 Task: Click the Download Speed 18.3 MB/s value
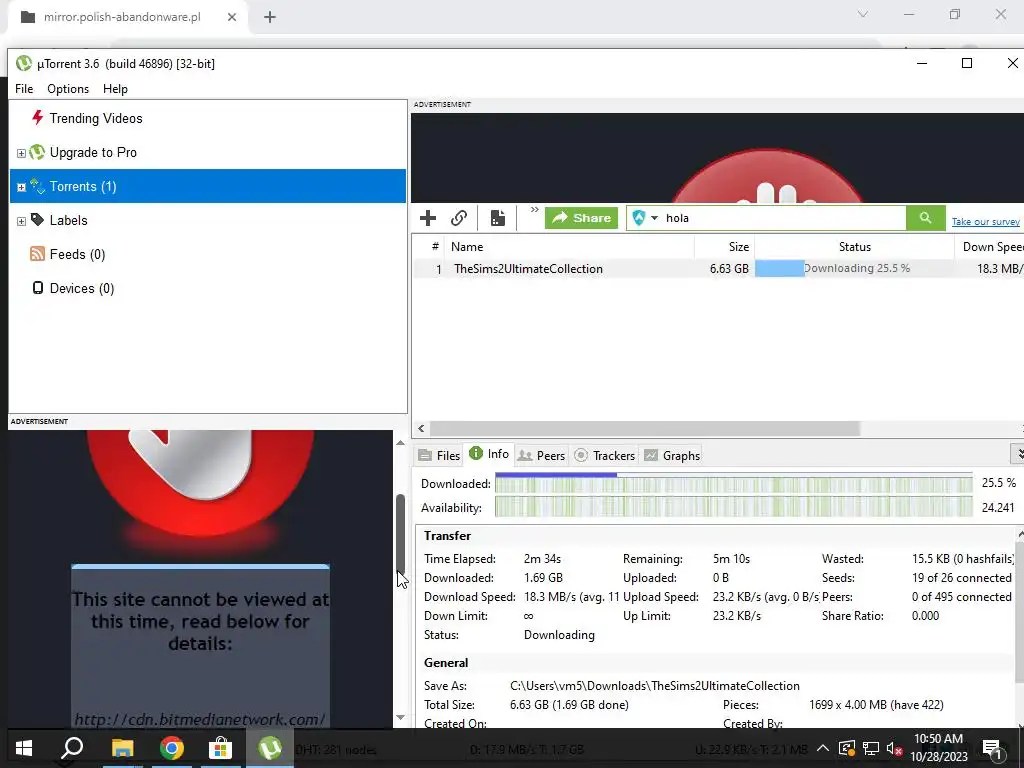(x=571, y=597)
